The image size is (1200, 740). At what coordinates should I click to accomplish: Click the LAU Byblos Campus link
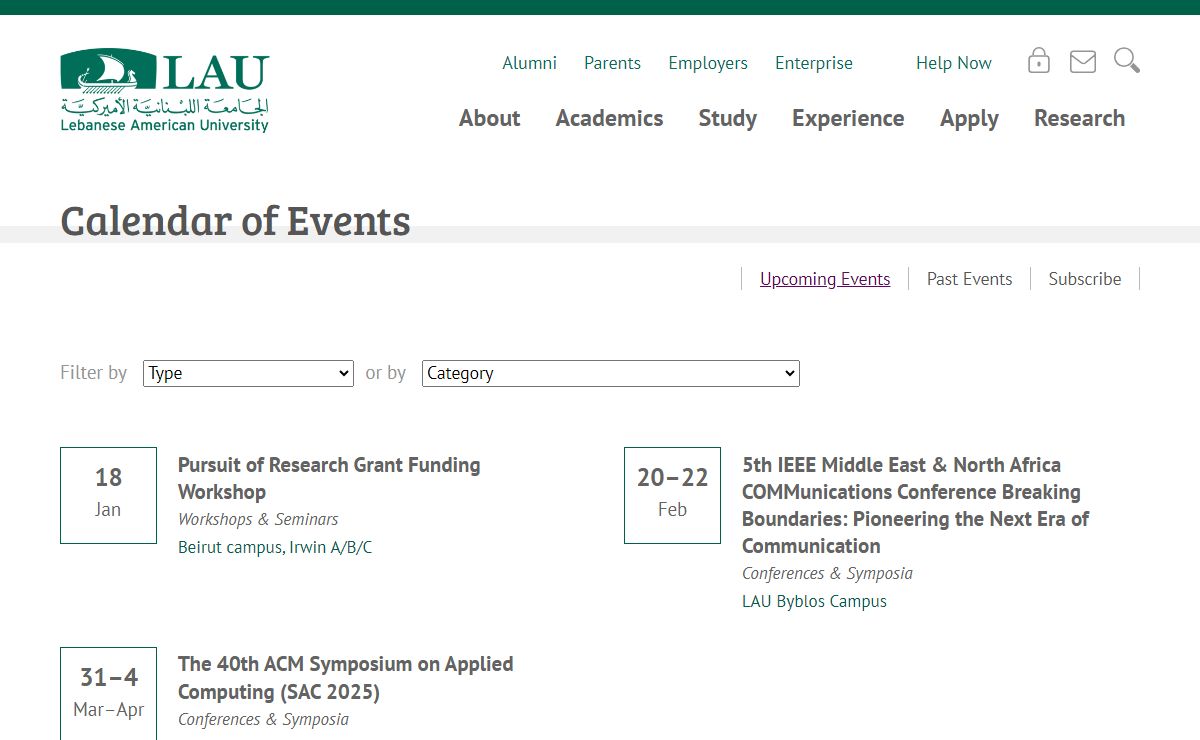click(814, 601)
